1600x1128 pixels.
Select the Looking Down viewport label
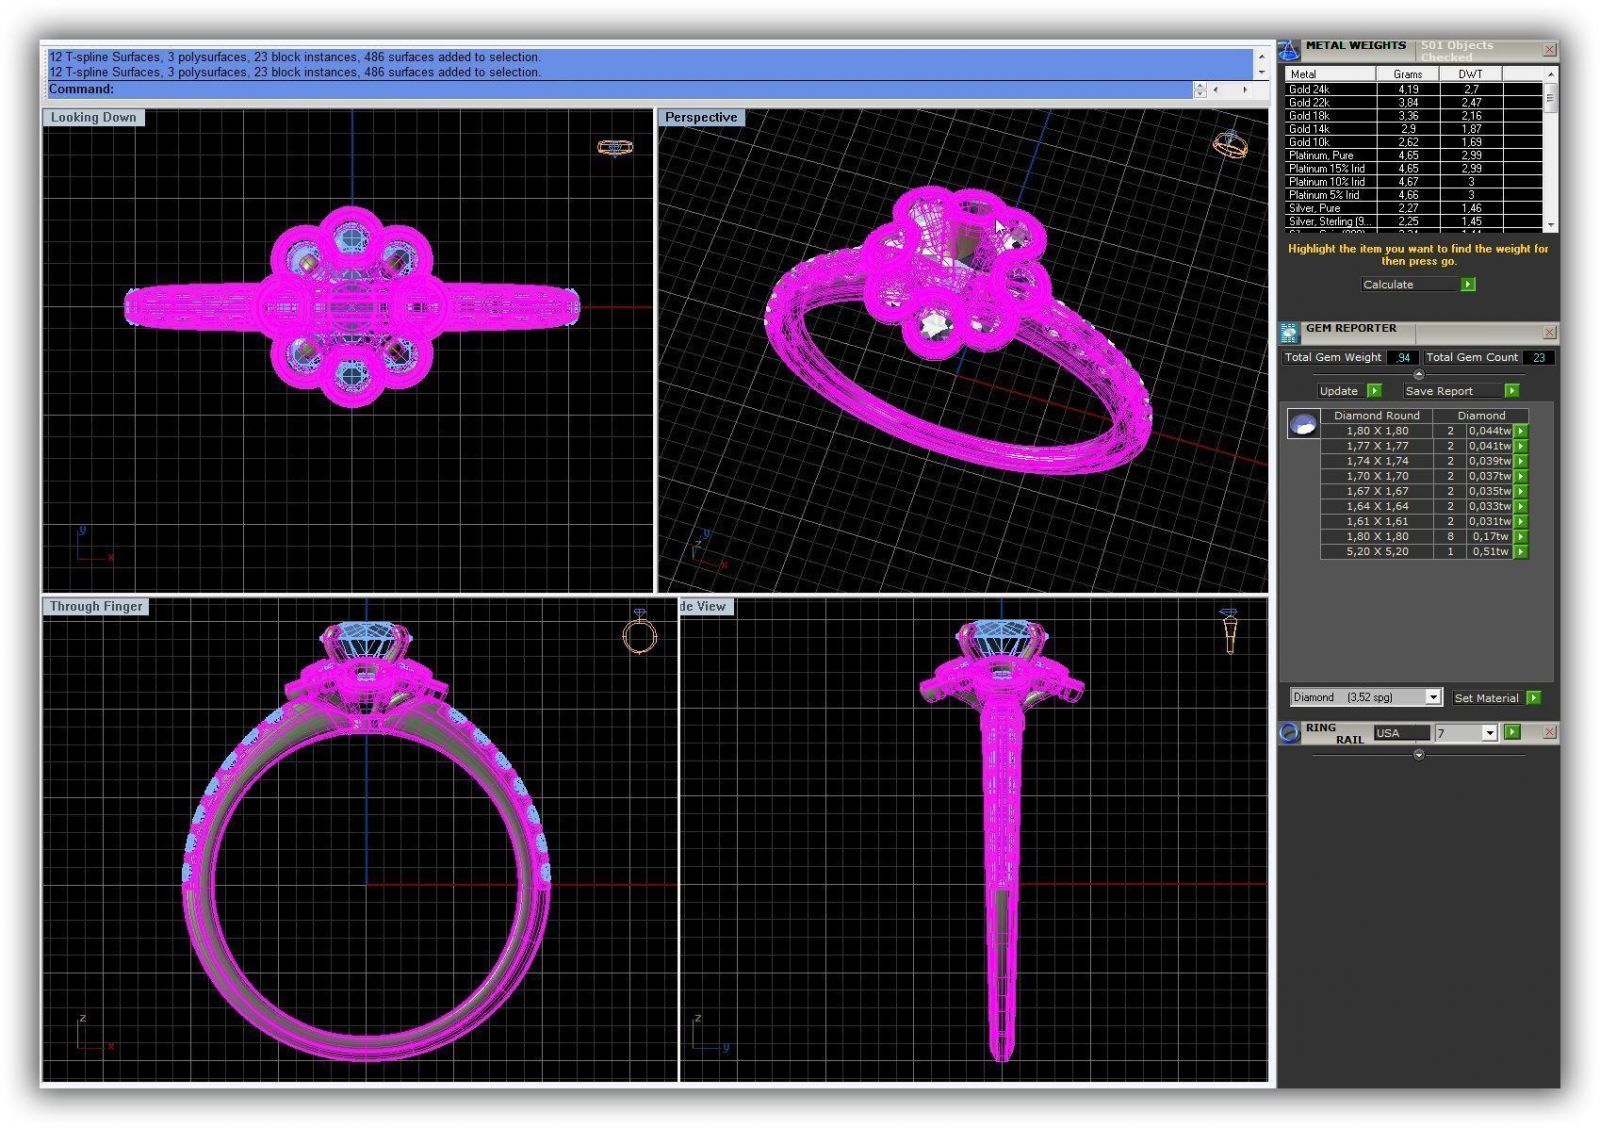coord(93,118)
